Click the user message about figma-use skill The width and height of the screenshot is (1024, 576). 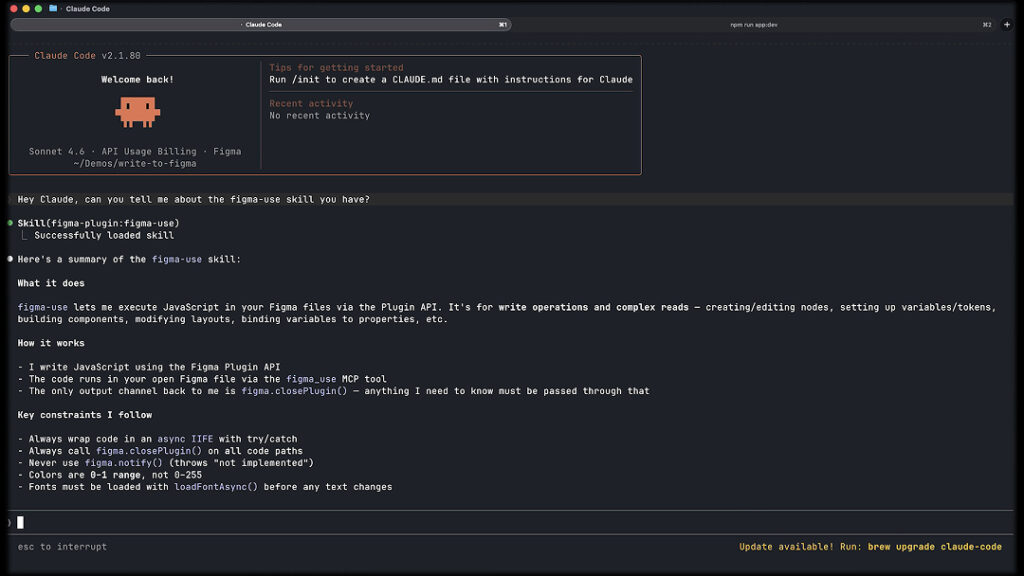(193, 199)
